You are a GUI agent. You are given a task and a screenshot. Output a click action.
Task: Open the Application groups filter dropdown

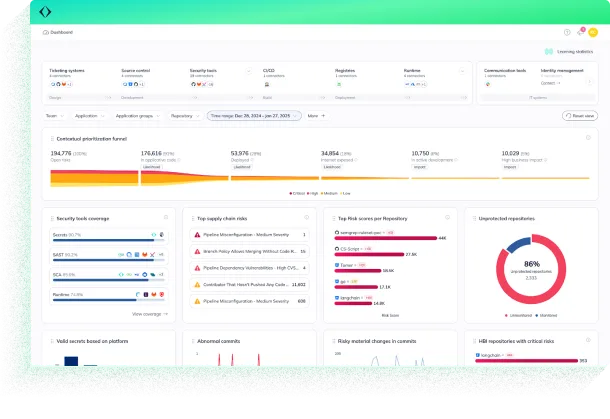click(x=138, y=116)
